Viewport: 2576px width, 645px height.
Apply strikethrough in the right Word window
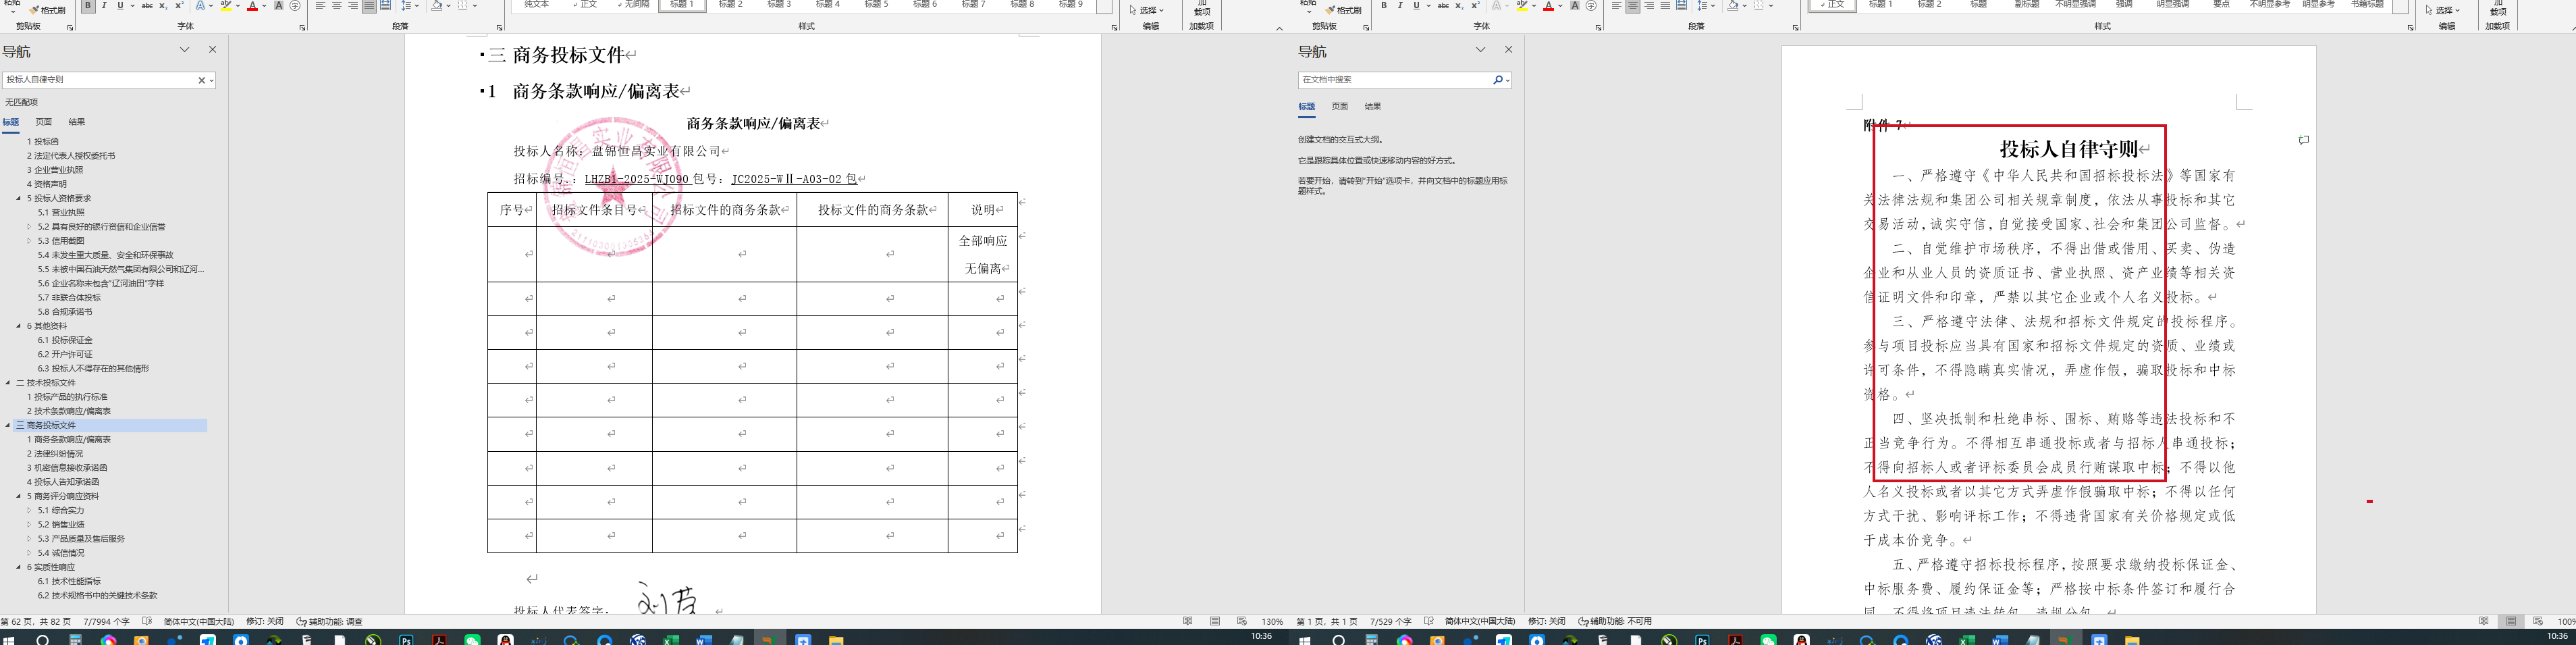point(1443,6)
